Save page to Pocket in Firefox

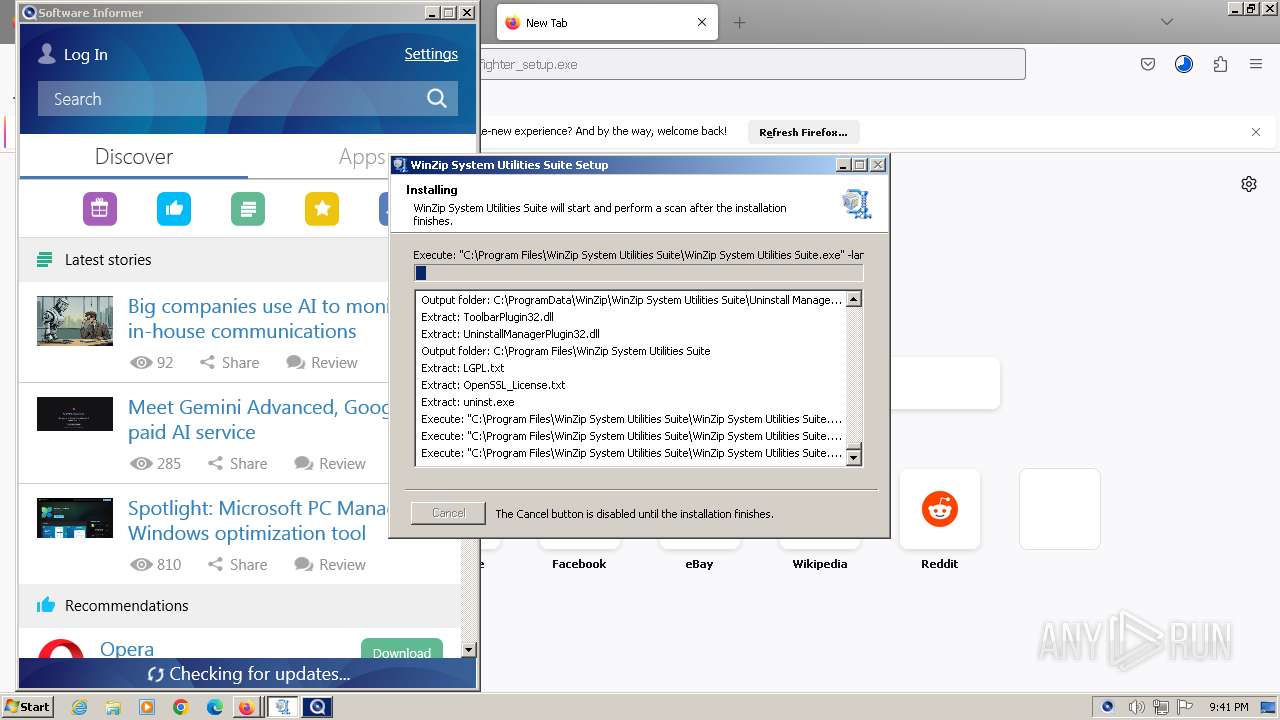pos(1148,64)
